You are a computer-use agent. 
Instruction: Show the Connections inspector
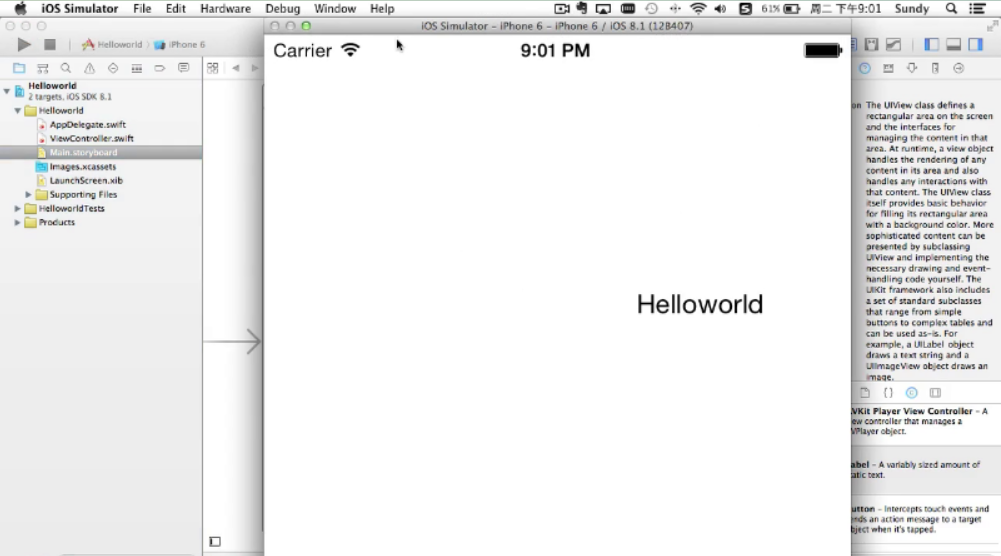point(958,68)
